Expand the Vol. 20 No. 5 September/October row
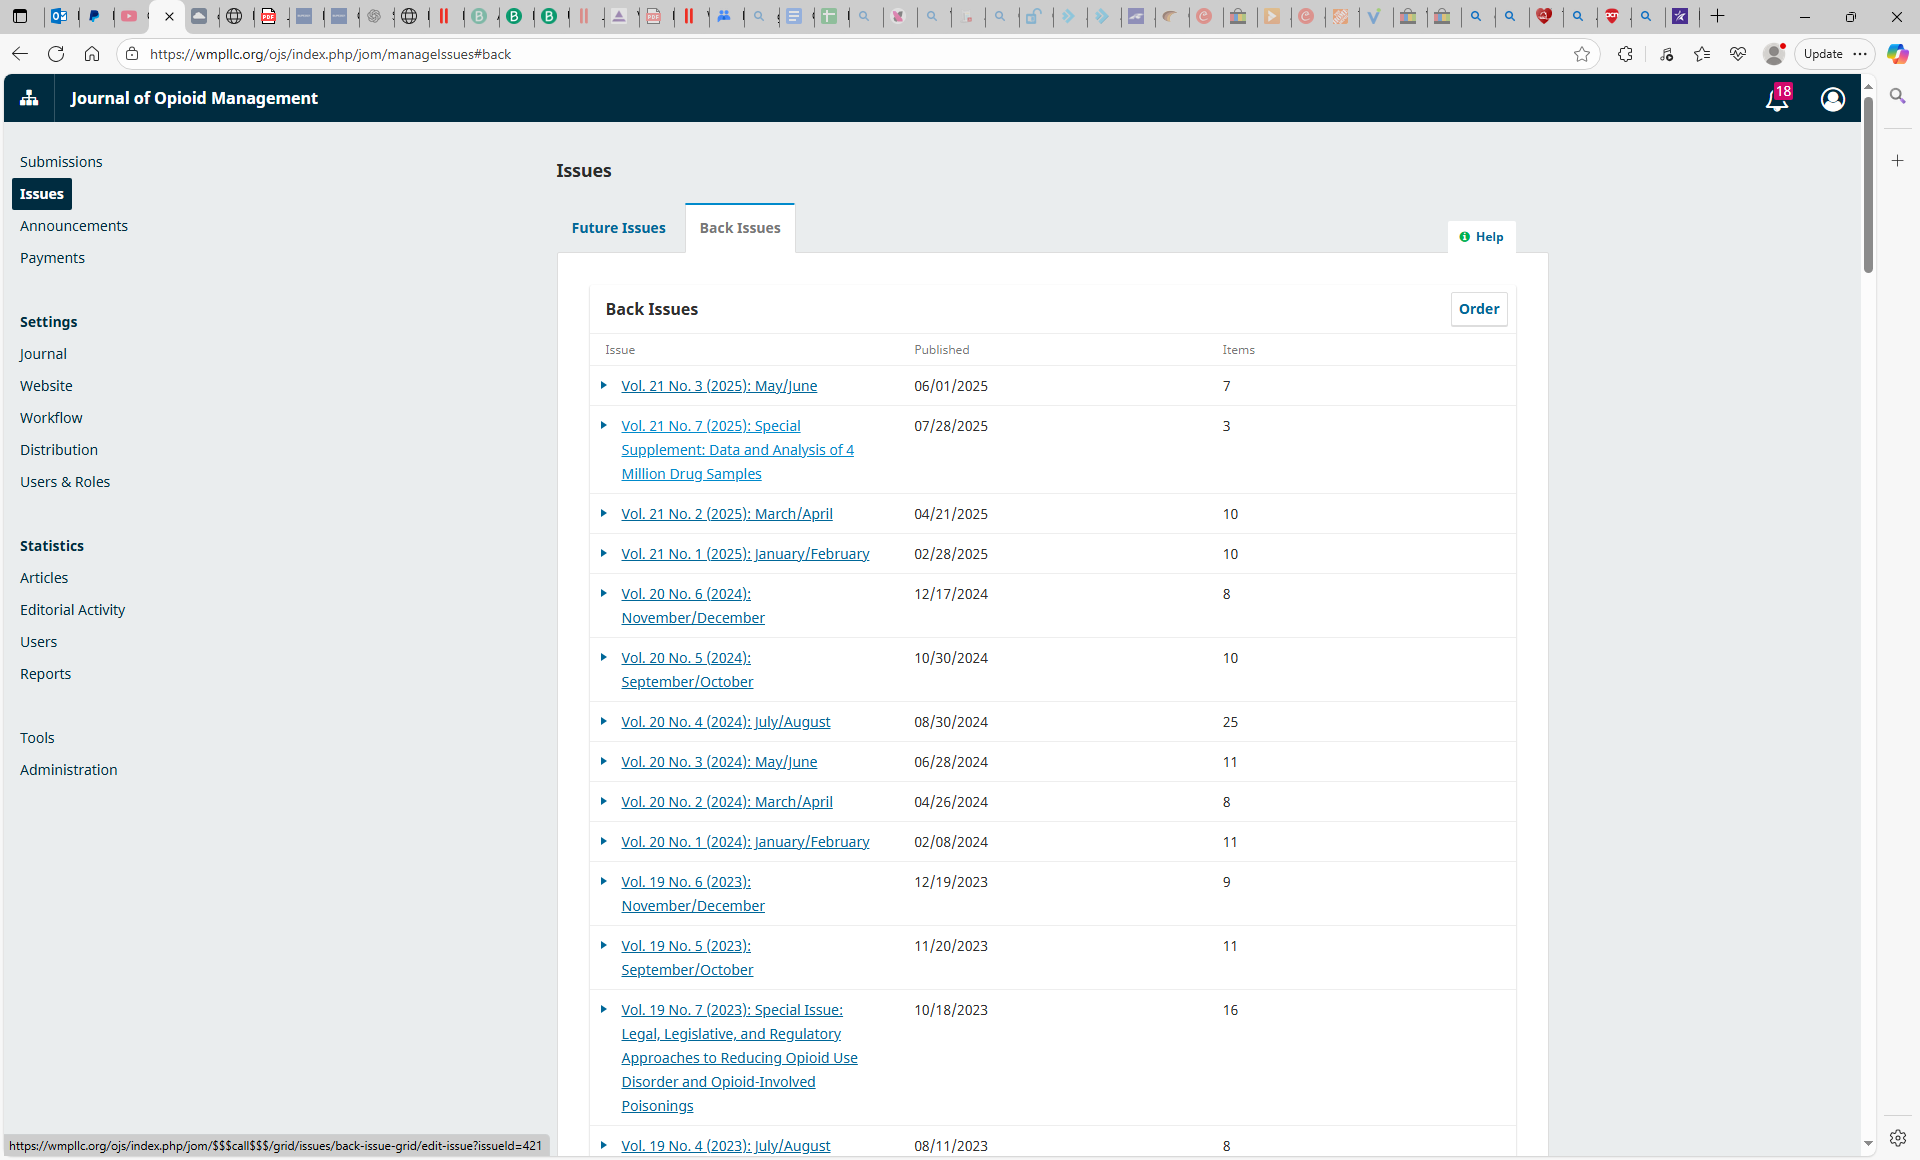Screen dimensions: 1920x1160 604,657
